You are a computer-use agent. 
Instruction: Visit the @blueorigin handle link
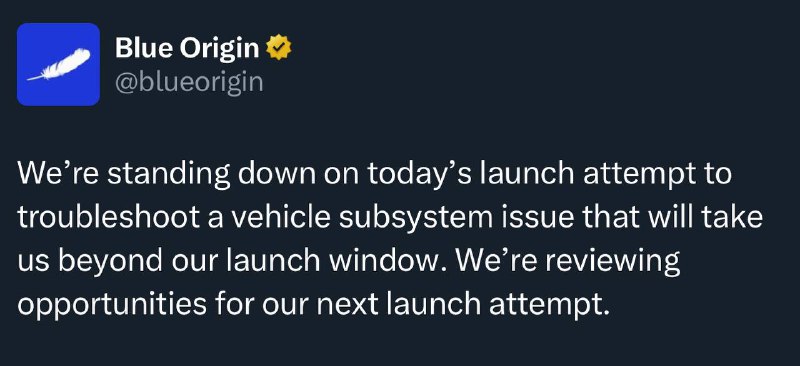[x=189, y=82]
